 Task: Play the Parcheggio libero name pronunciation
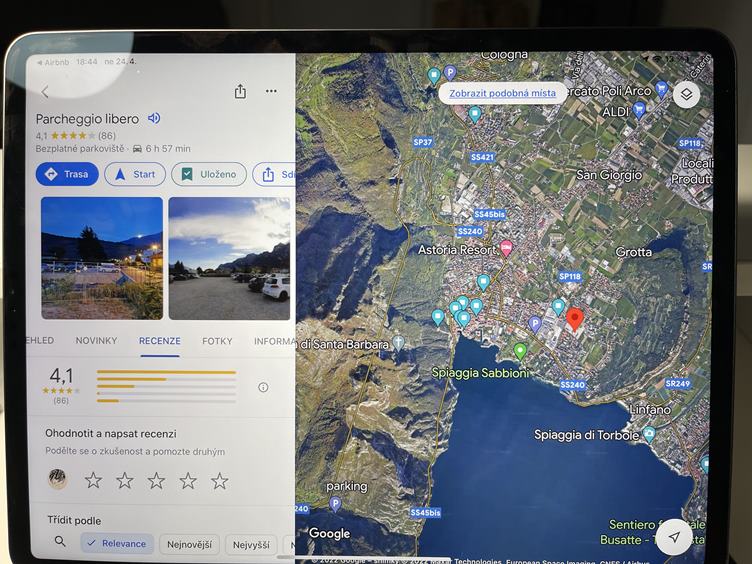pyautogui.click(x=154, y=118)
